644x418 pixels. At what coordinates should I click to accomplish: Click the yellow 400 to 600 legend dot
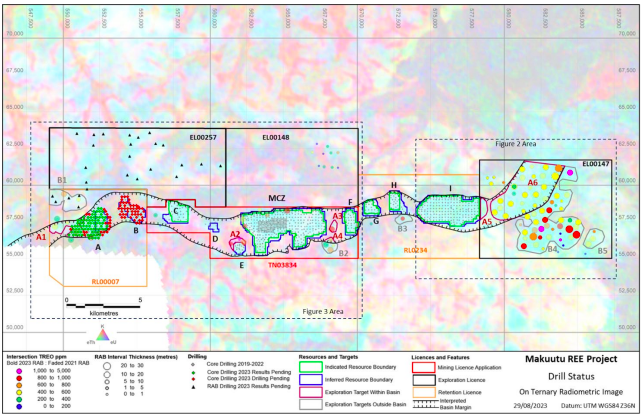pyautogui.click(x=19, y=392)
